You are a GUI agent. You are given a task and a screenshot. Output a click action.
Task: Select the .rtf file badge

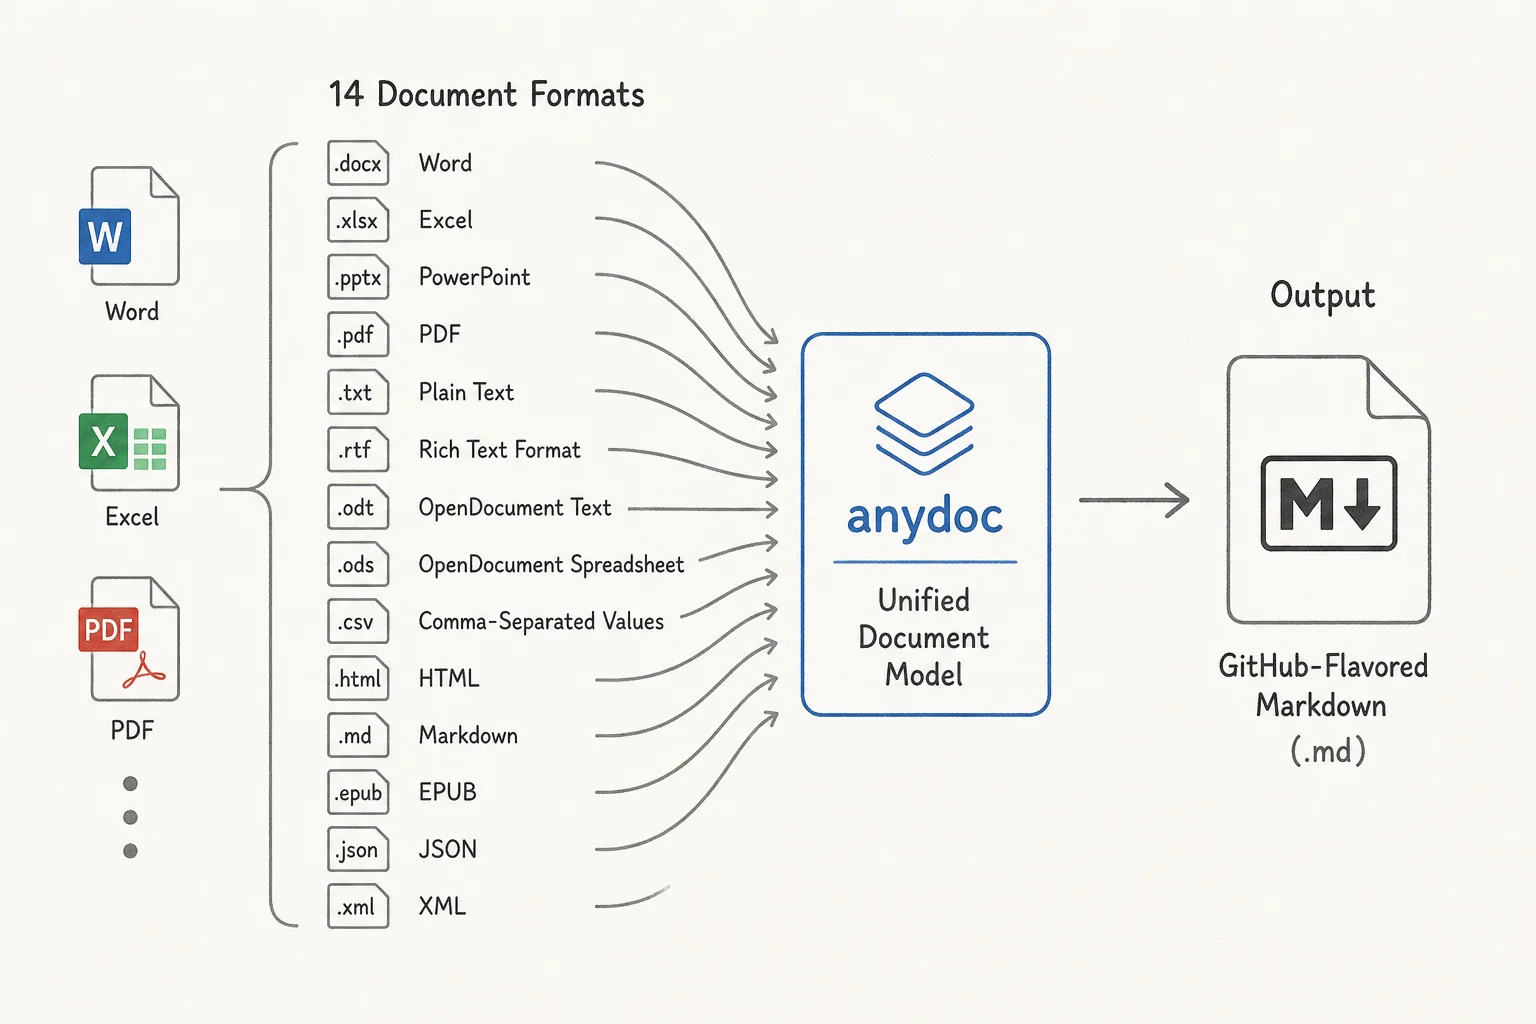[x=358, y=449]
